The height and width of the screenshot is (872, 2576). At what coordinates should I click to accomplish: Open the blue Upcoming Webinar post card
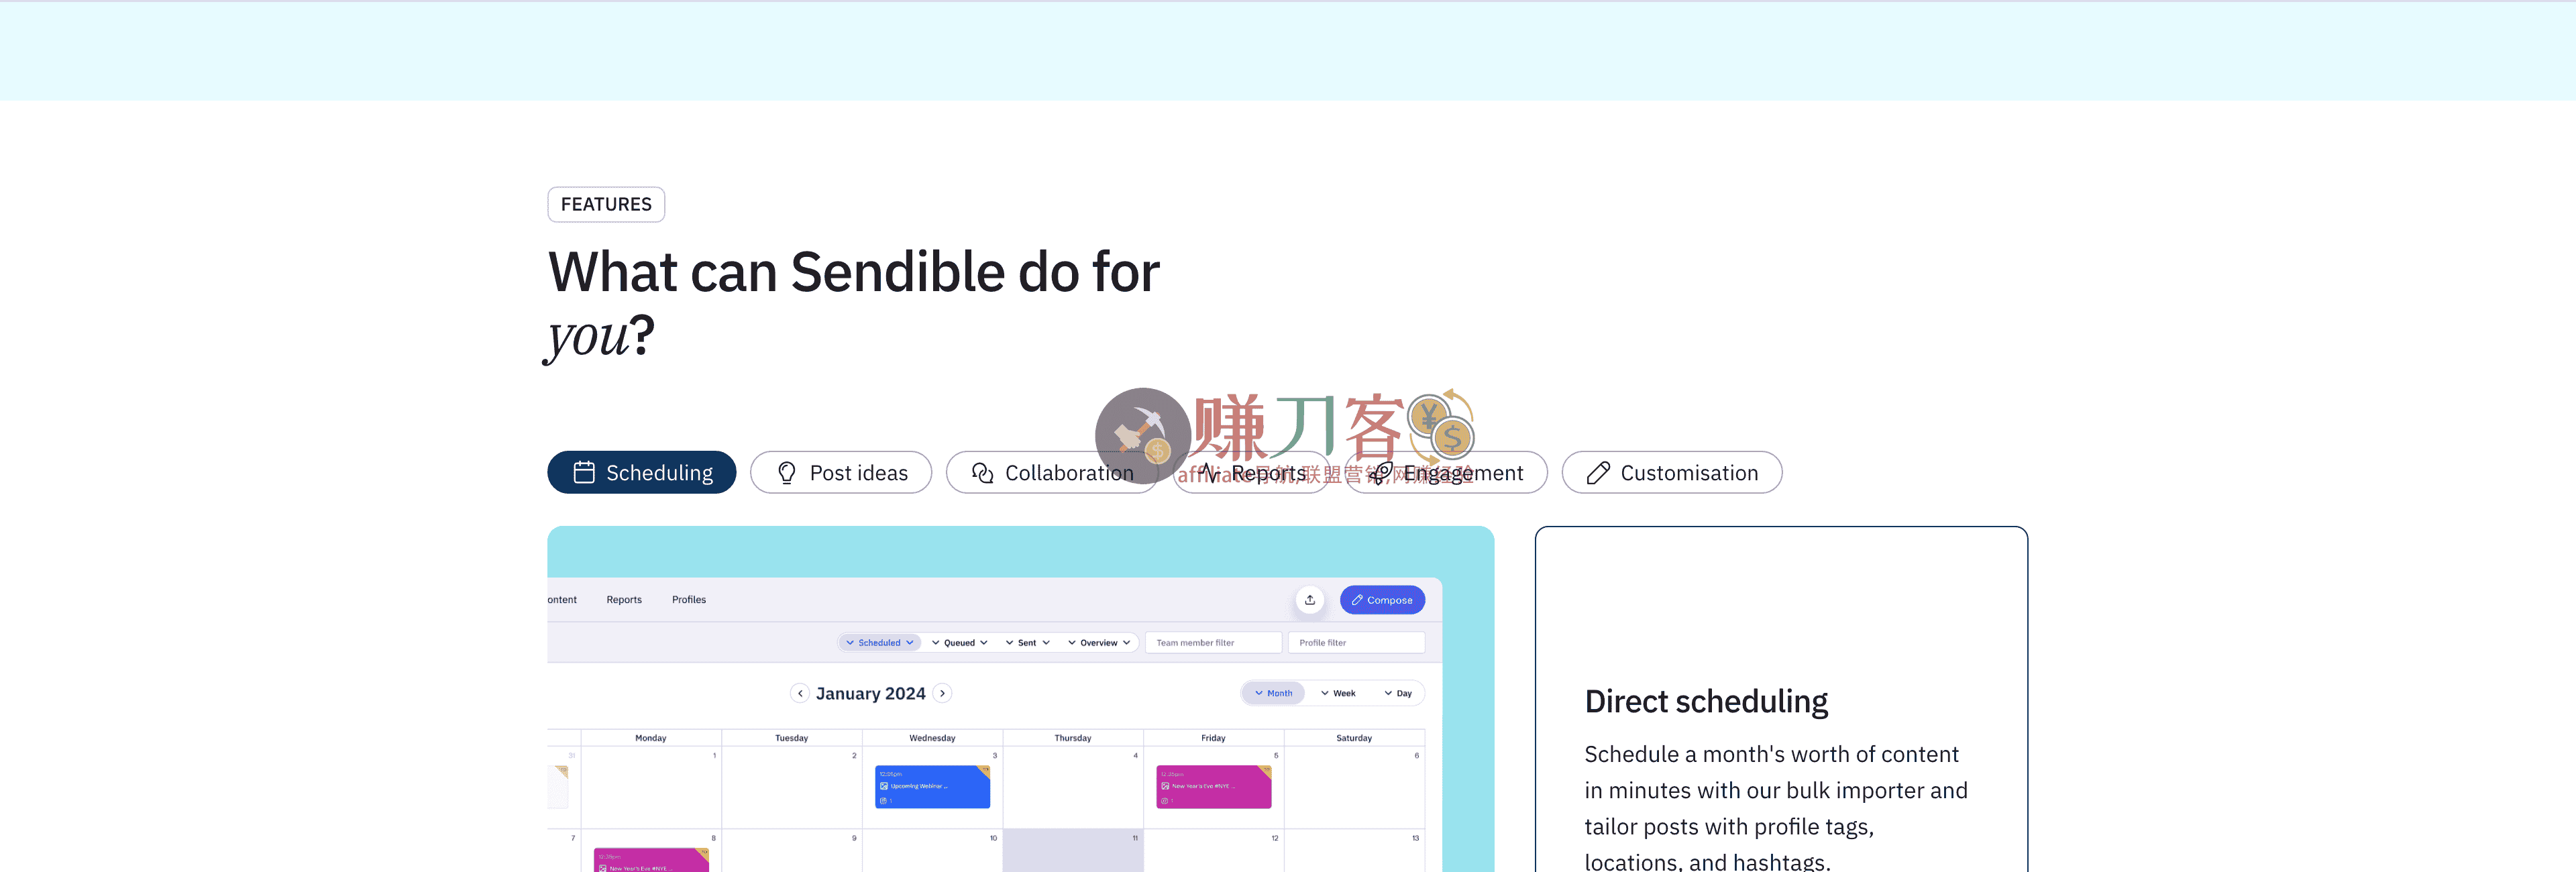click(x=931, y=787)
